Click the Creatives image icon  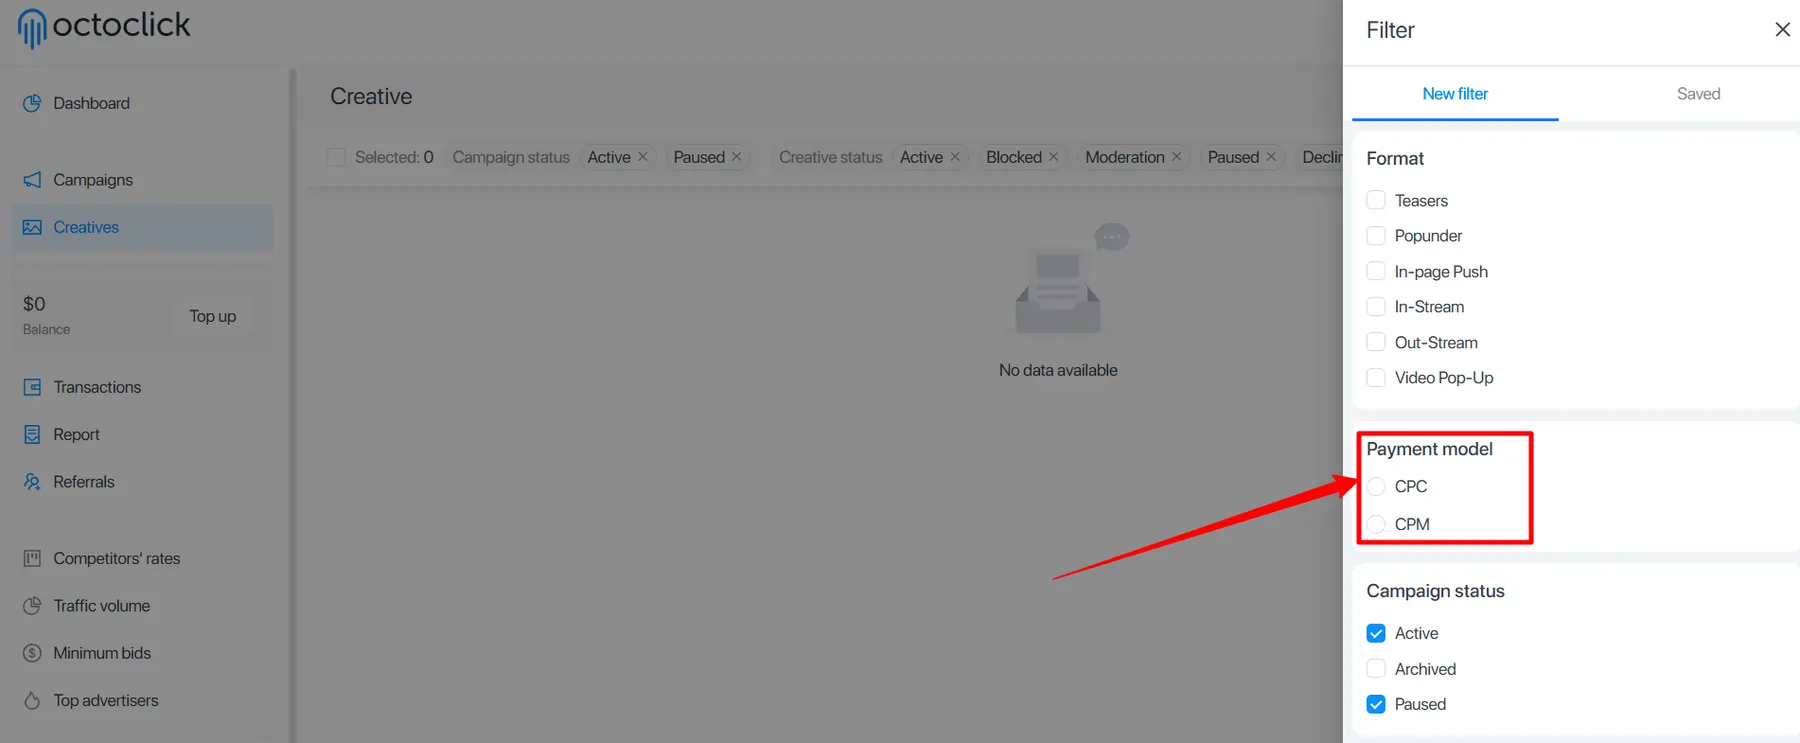[32, 227]
